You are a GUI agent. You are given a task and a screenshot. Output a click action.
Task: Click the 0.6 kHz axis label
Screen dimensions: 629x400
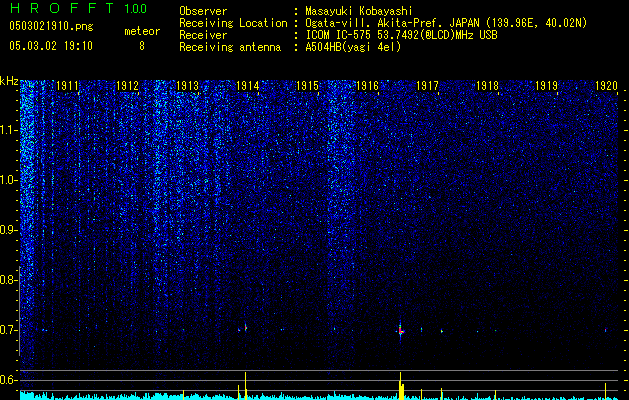tap(8, 380)
